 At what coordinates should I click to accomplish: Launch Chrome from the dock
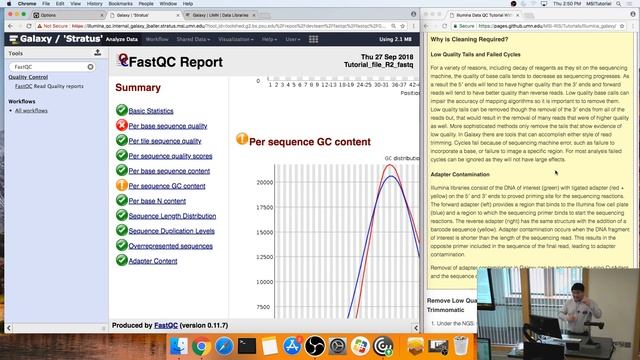point(201,346)
